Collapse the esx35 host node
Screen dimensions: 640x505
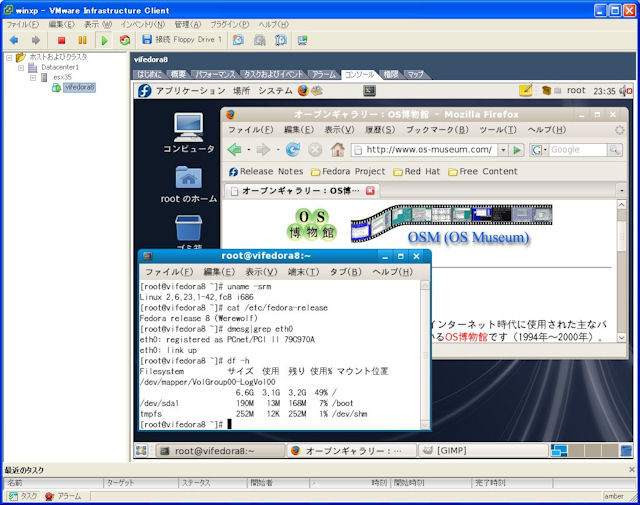point(33,78)
